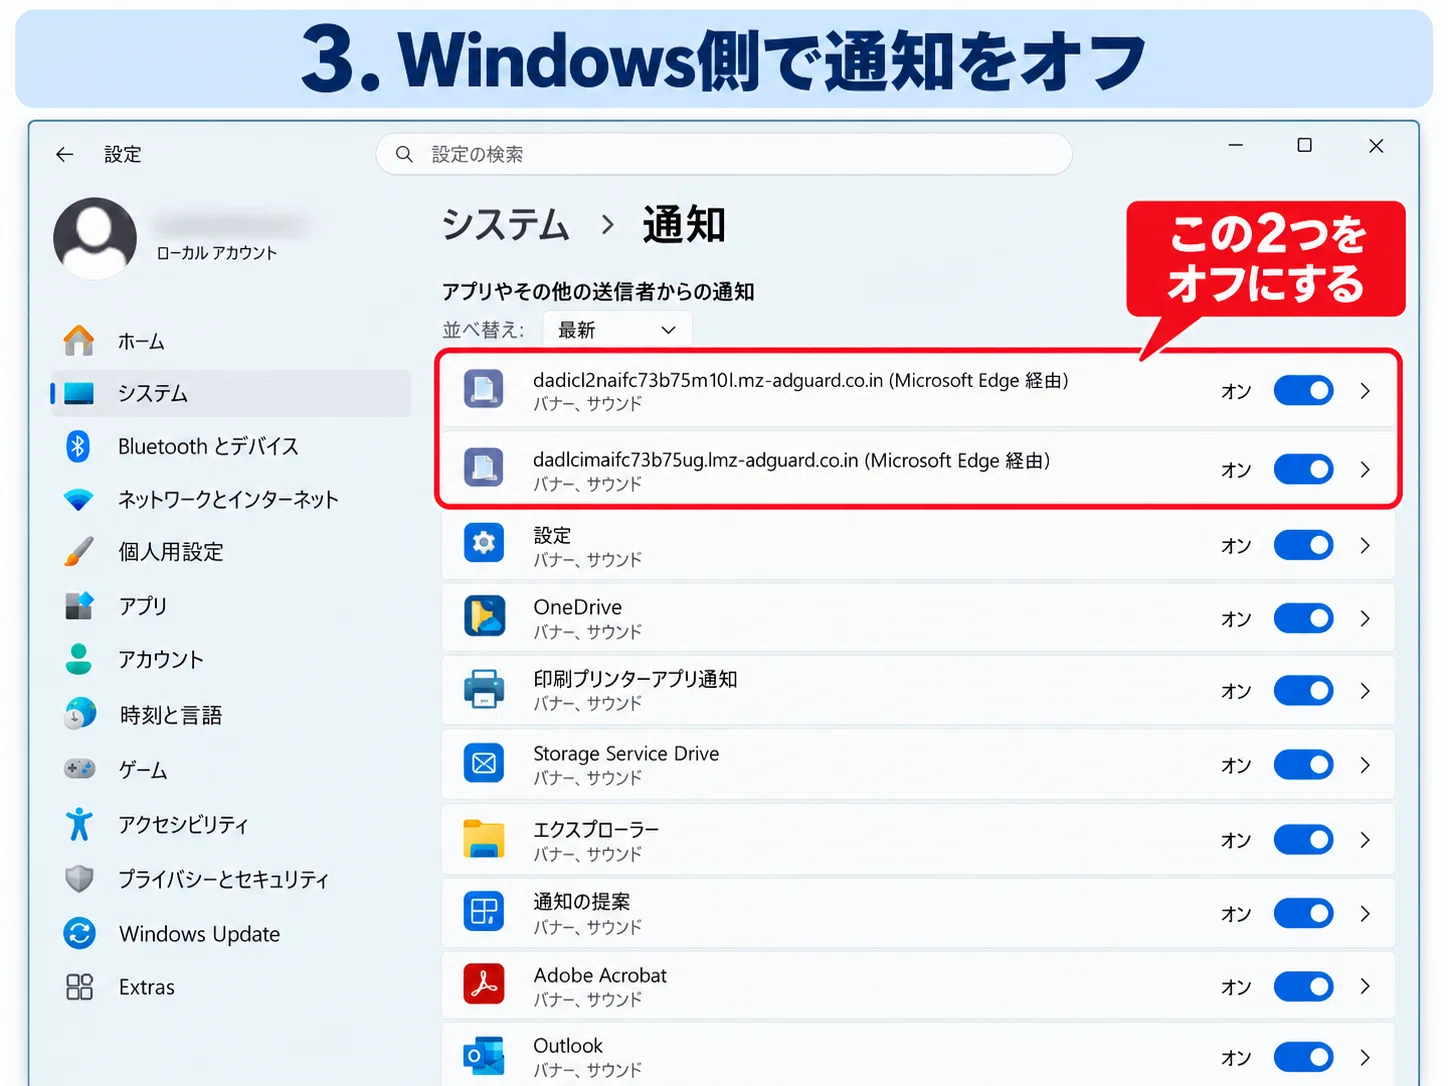Click the Outlook app icon
1448x1086 pixels.
point(484,1056)
